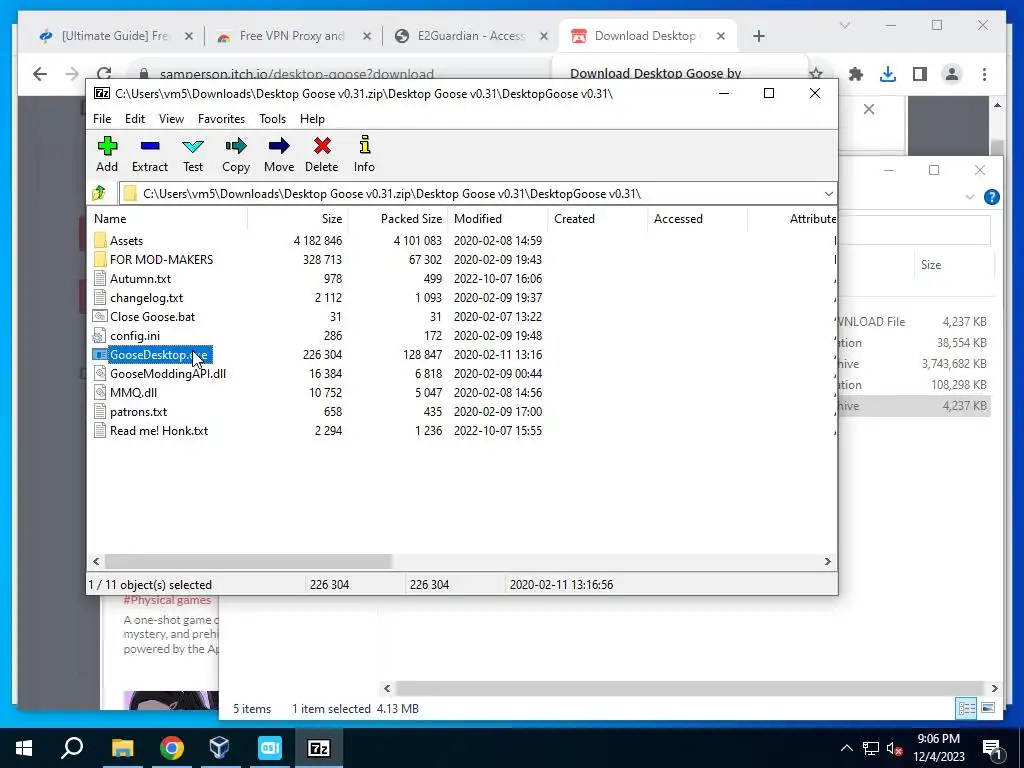Select Close Goose.bat file
The width and height of the screenshot is (1024, 768).
coord(152,317)
